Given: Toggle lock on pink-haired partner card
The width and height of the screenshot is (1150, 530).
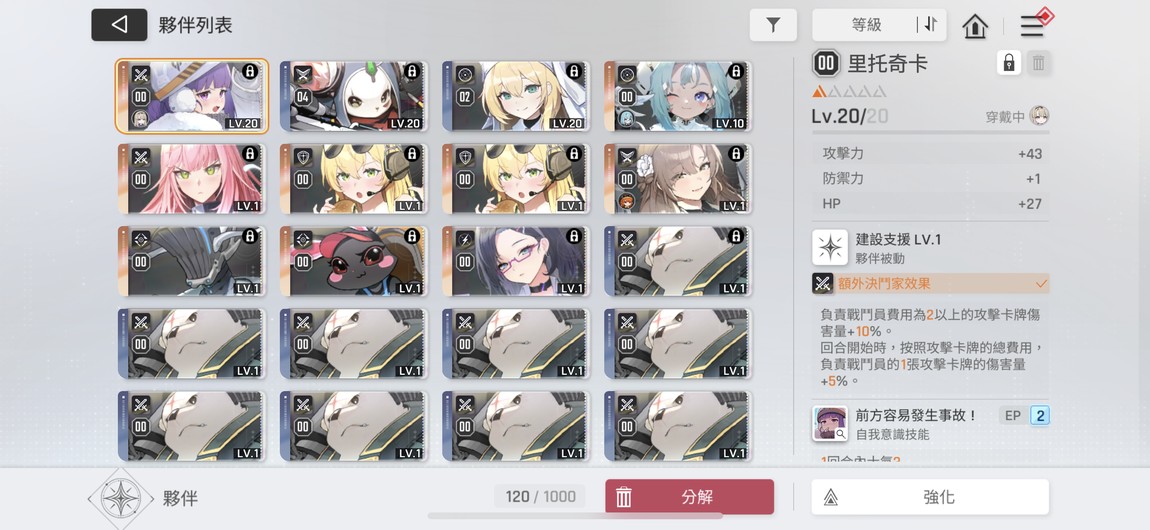Looking at the screenshot, I should (x=249, y=154).
